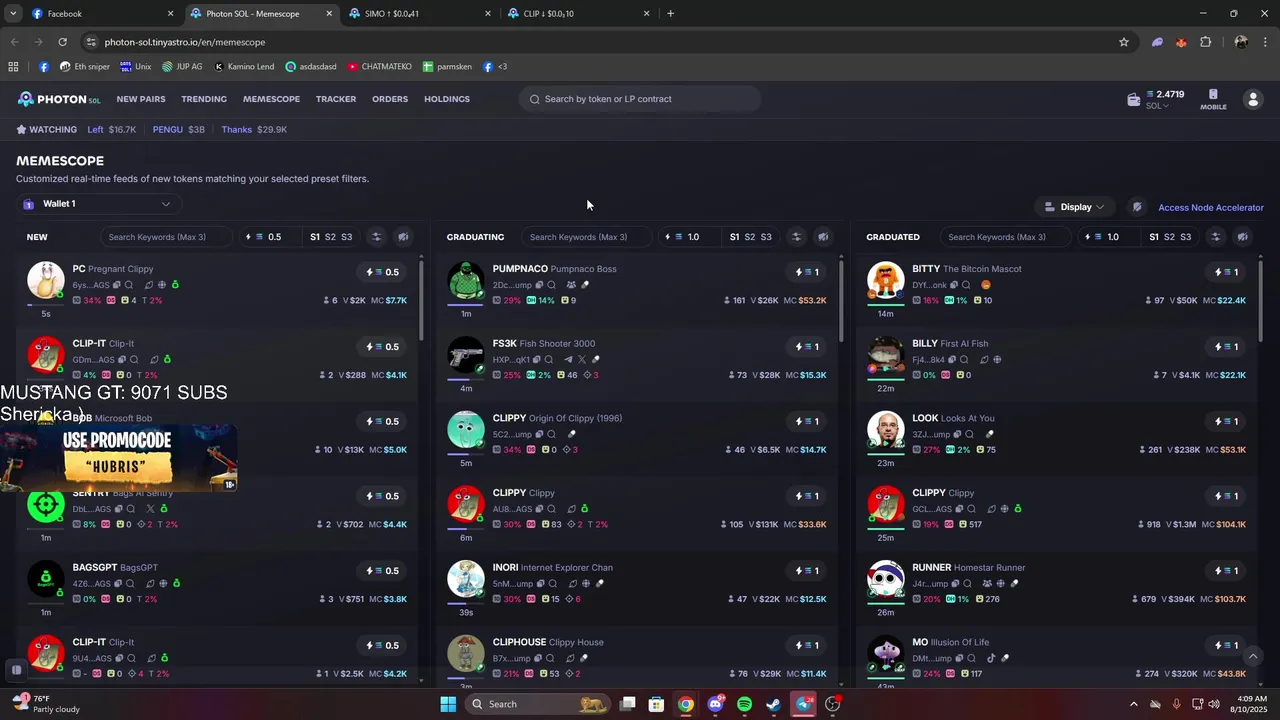Mute sound alerts in the GRADUATING column
1280x720 pixels.
pos(823,237)
